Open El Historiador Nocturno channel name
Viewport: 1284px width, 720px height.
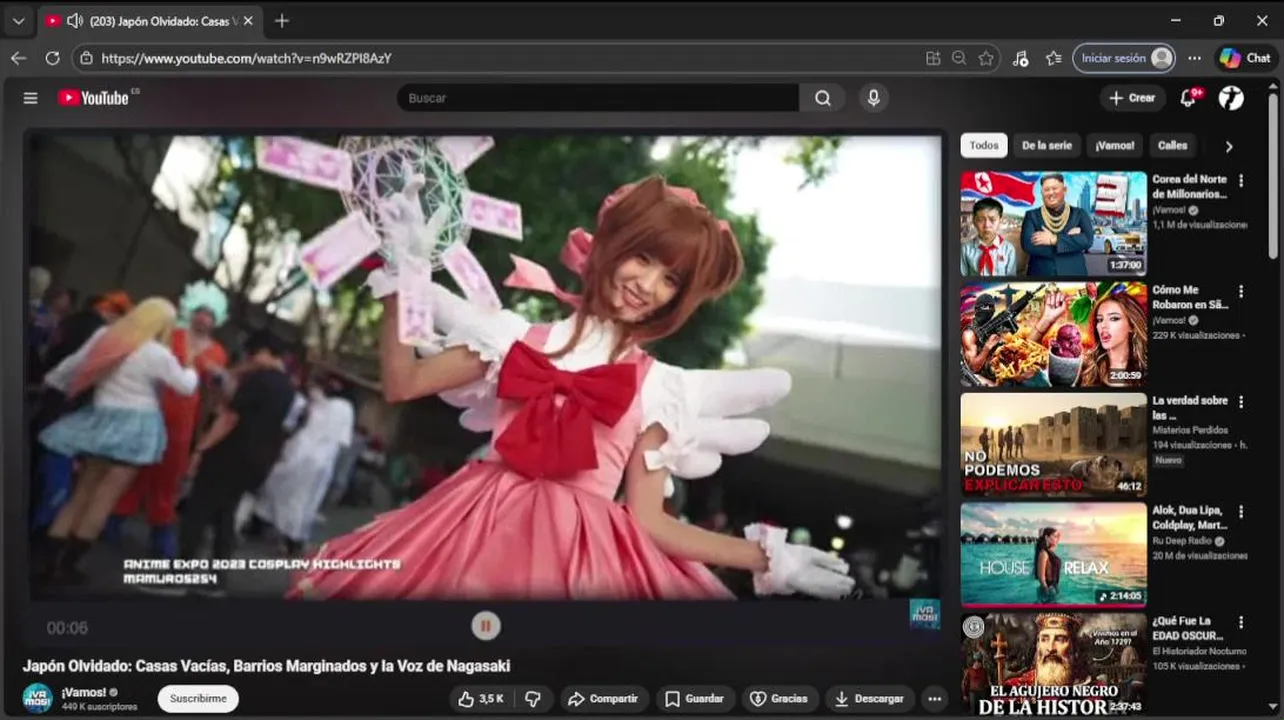click(x=1199, y=651)
